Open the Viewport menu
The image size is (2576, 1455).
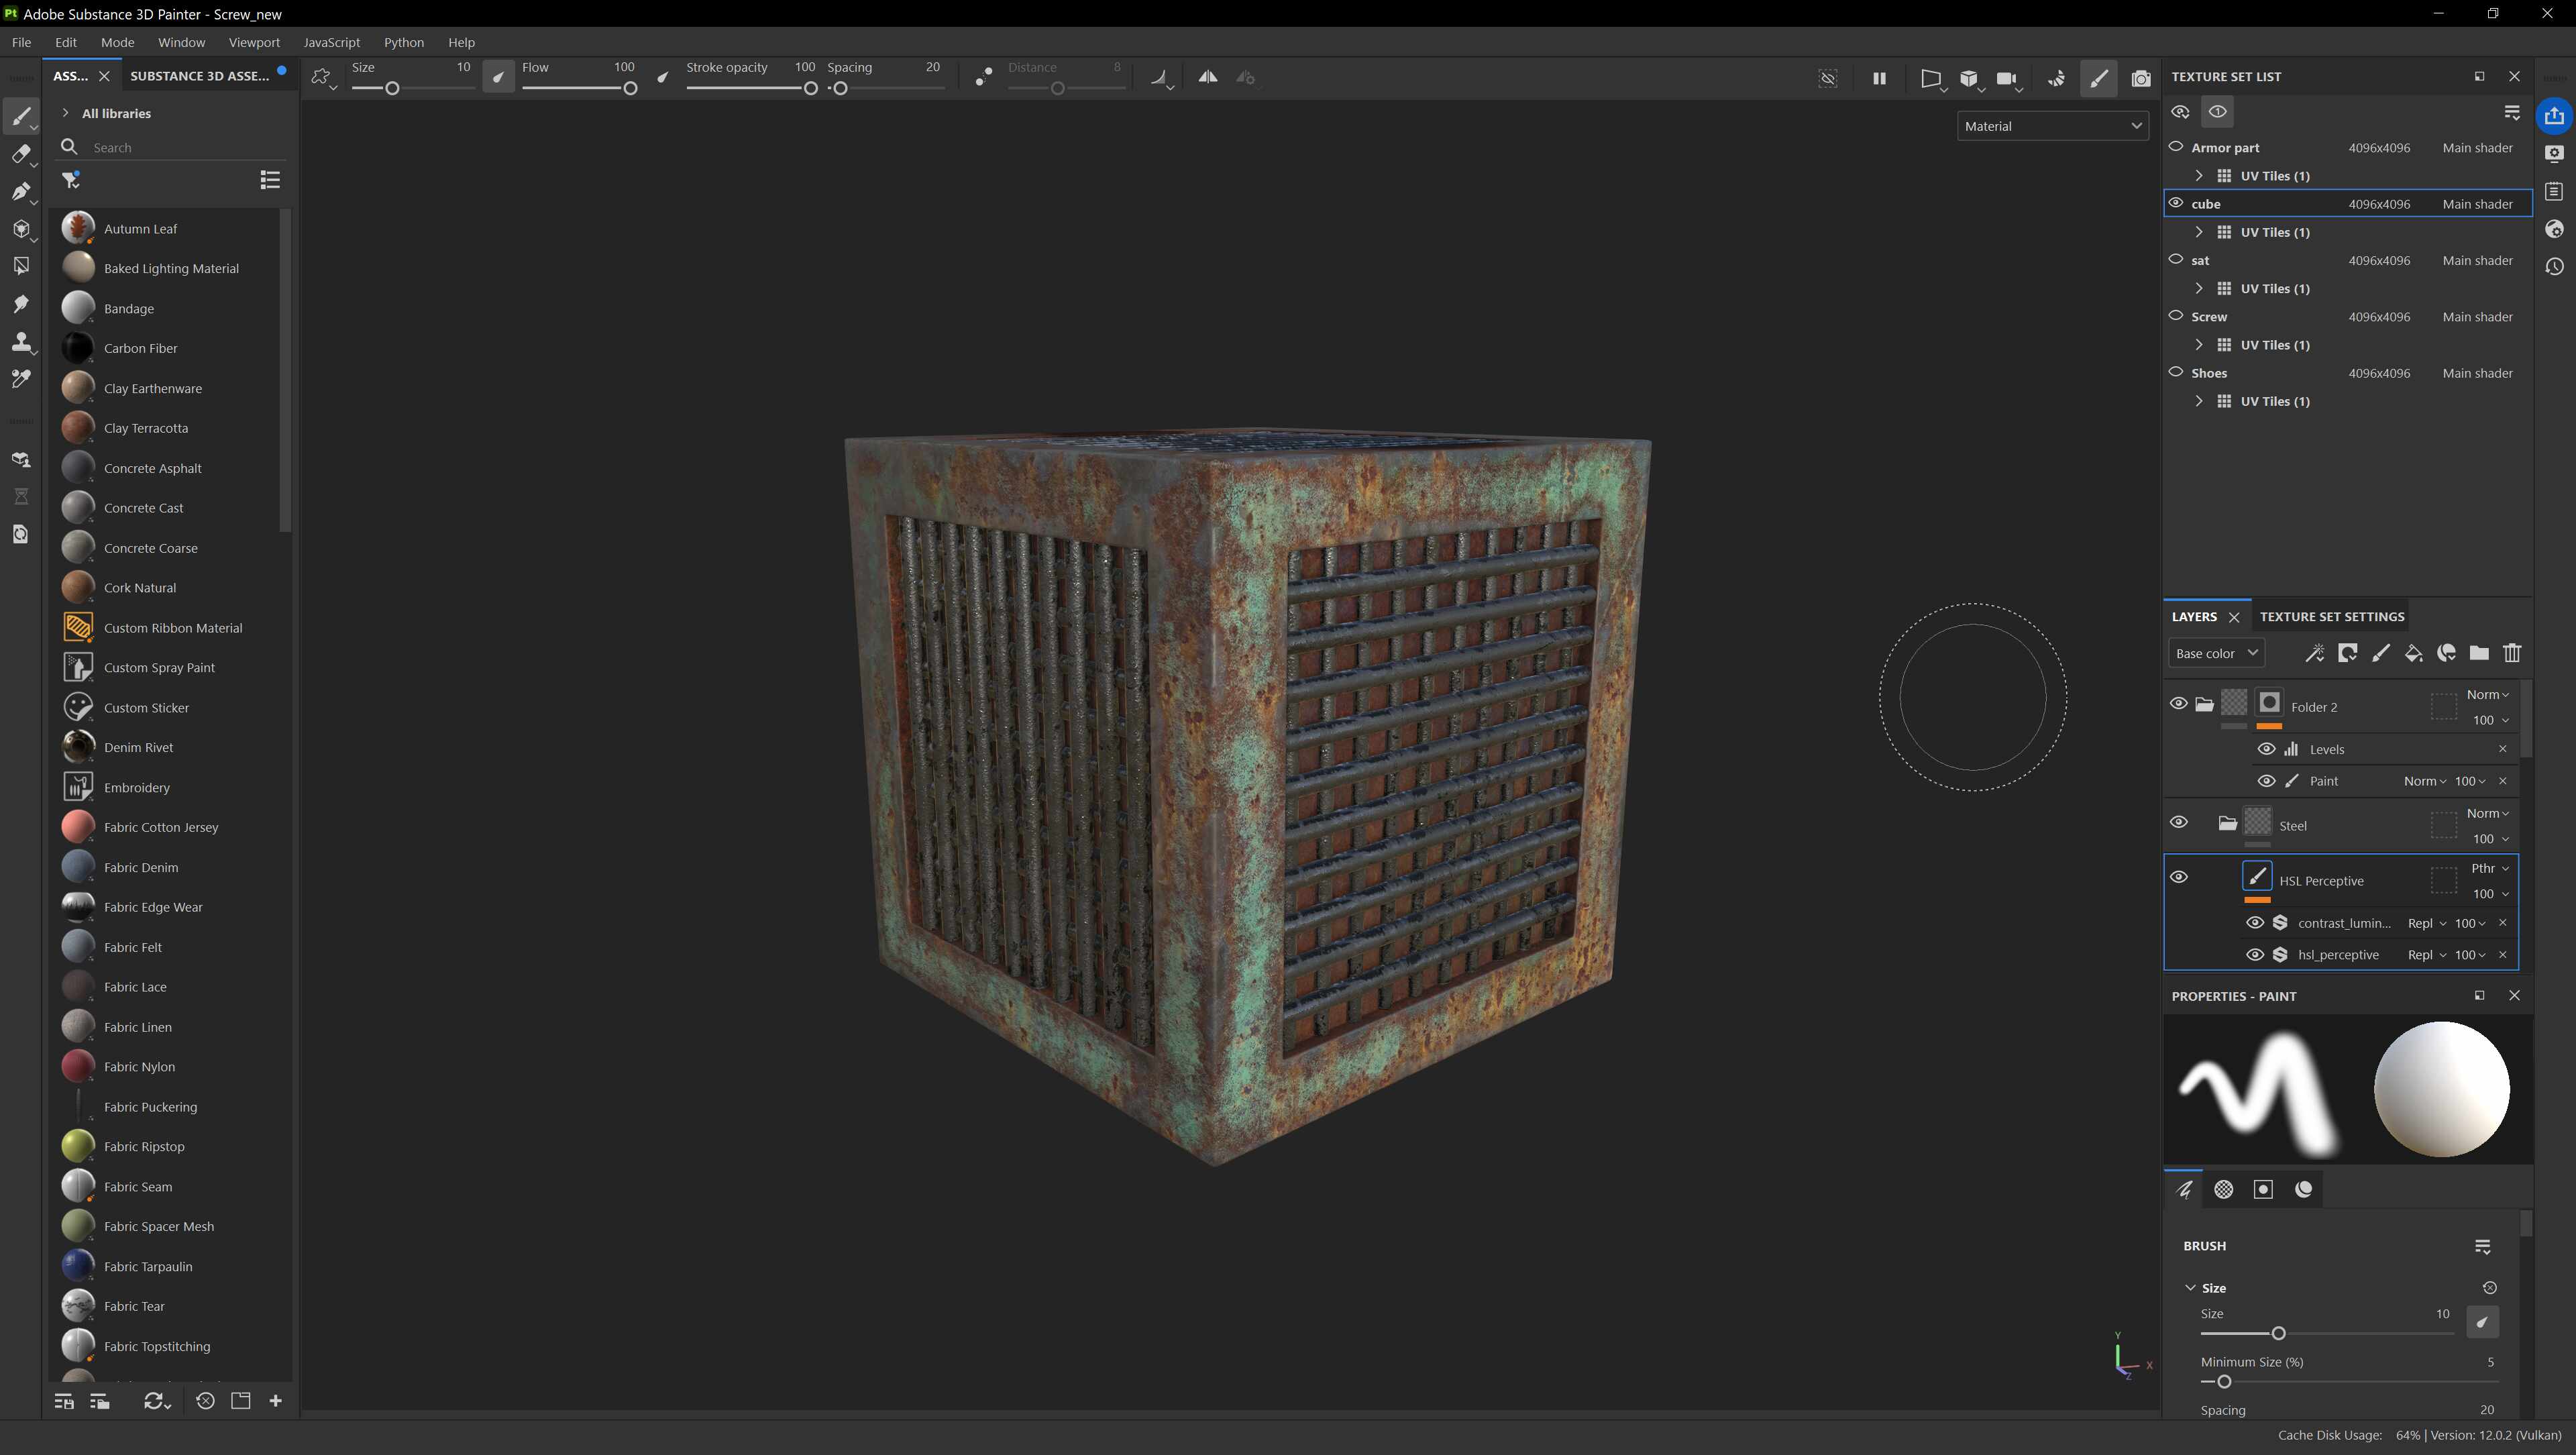pyautogui.click(x=253, y=42)
